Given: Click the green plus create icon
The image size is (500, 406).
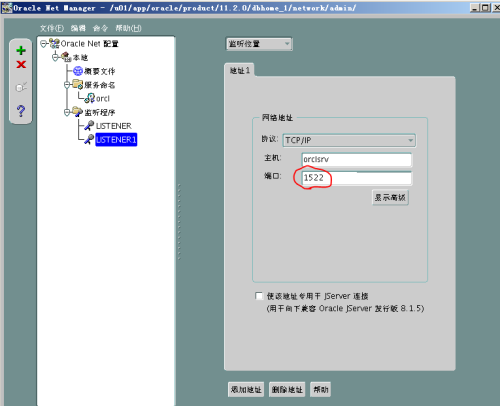Looking at the screenshot, I should 21,50.
